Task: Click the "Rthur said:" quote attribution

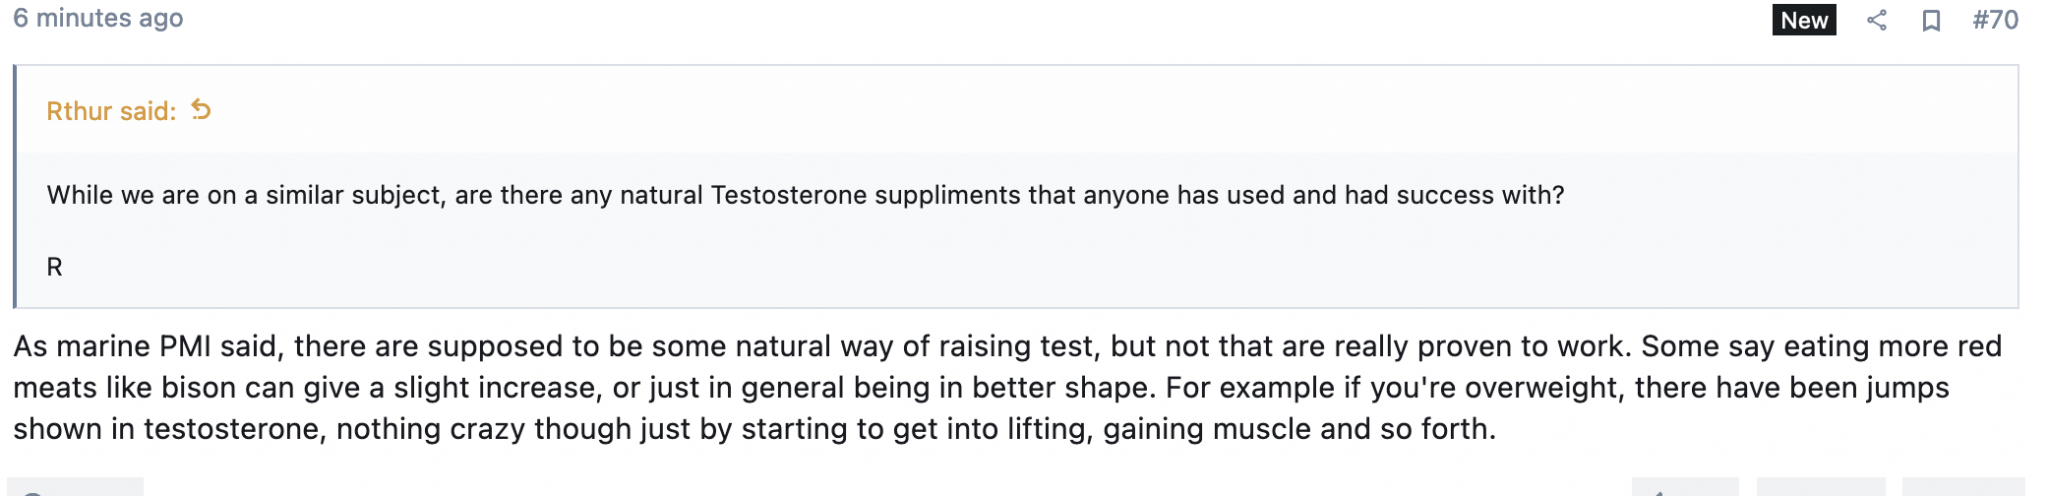Action: click(x=111, y=111)
